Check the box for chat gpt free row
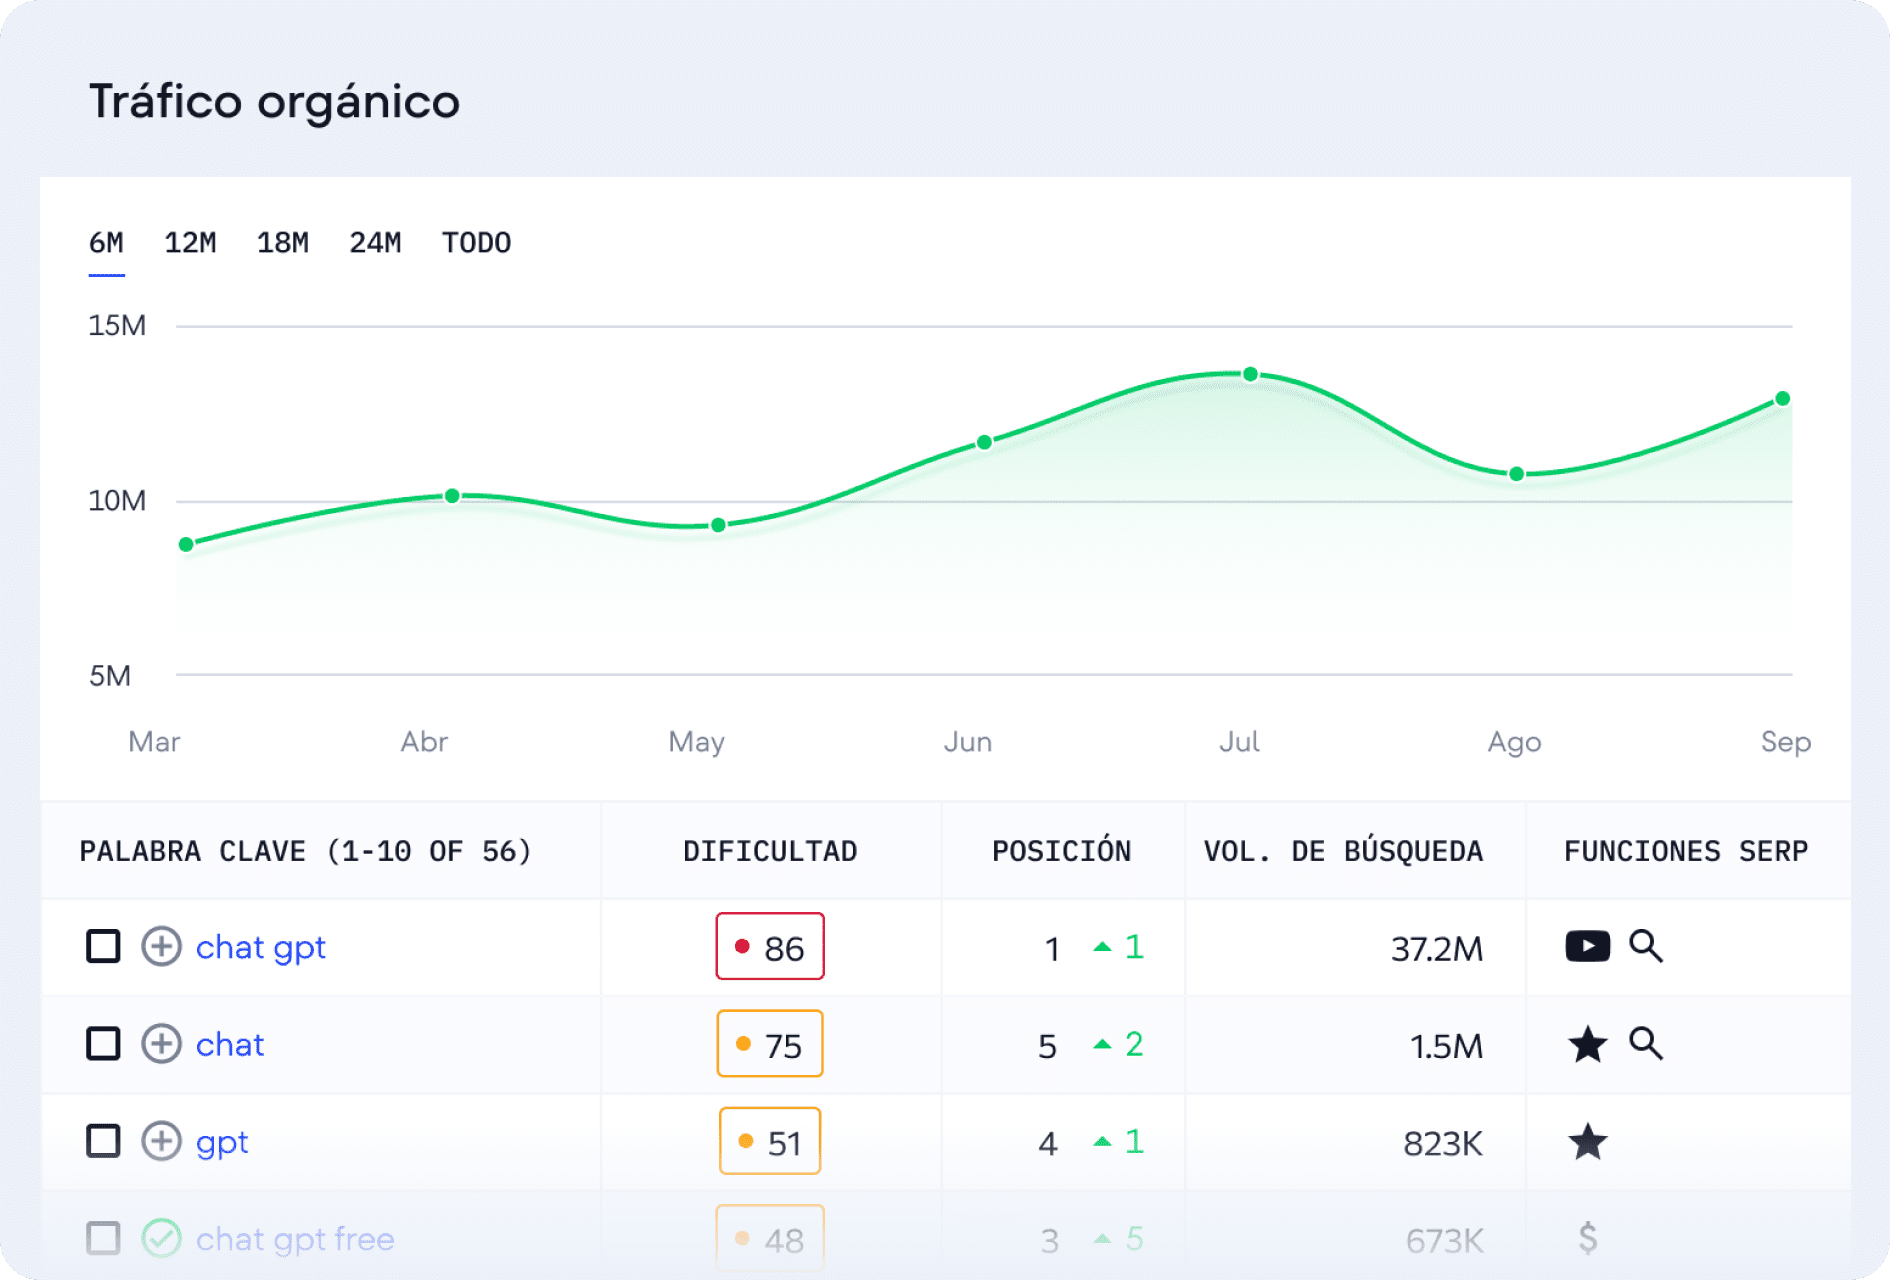This screenshot has width=1890, height=1280. pos(103,1238)
